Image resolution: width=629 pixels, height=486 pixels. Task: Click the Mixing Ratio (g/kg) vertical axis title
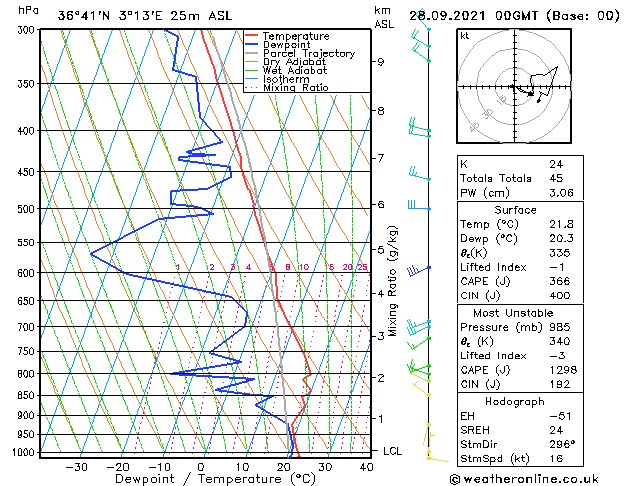392,281
